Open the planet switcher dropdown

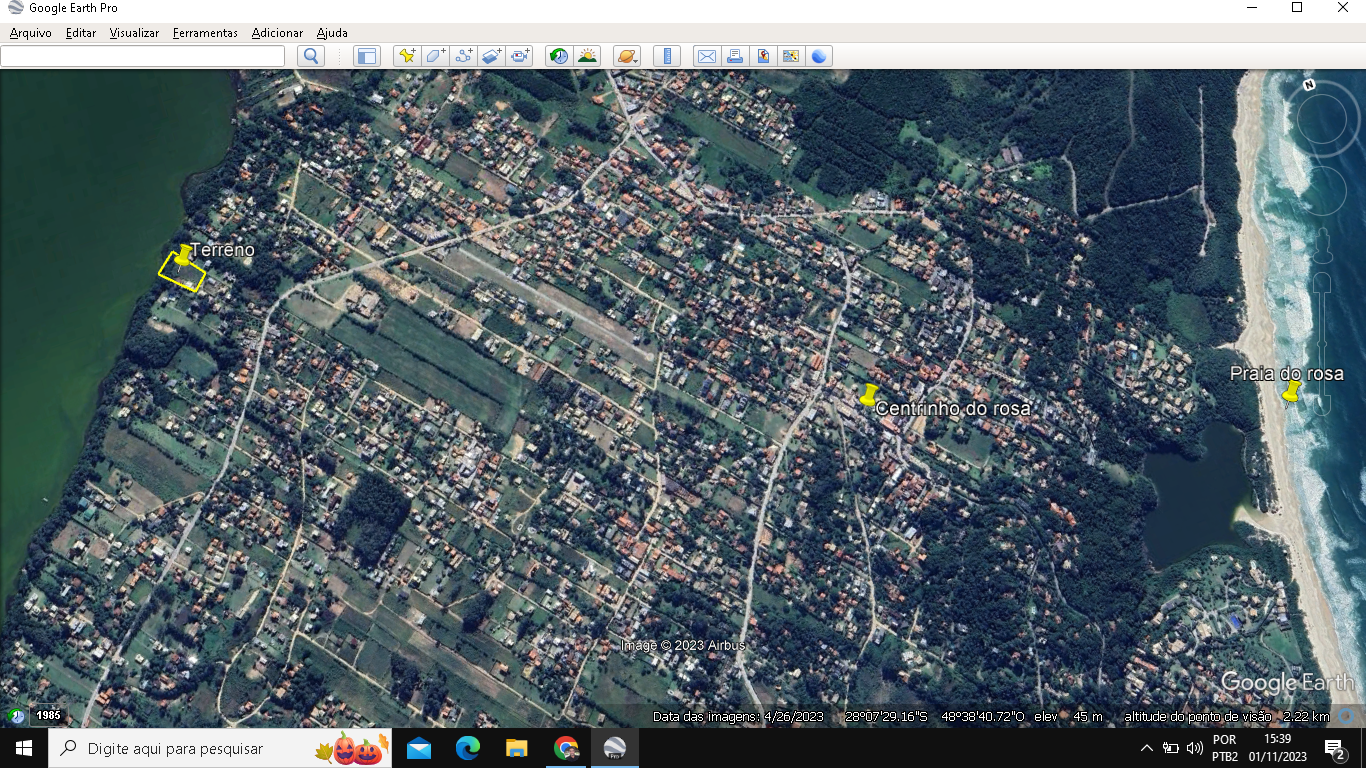coord(627,56)
